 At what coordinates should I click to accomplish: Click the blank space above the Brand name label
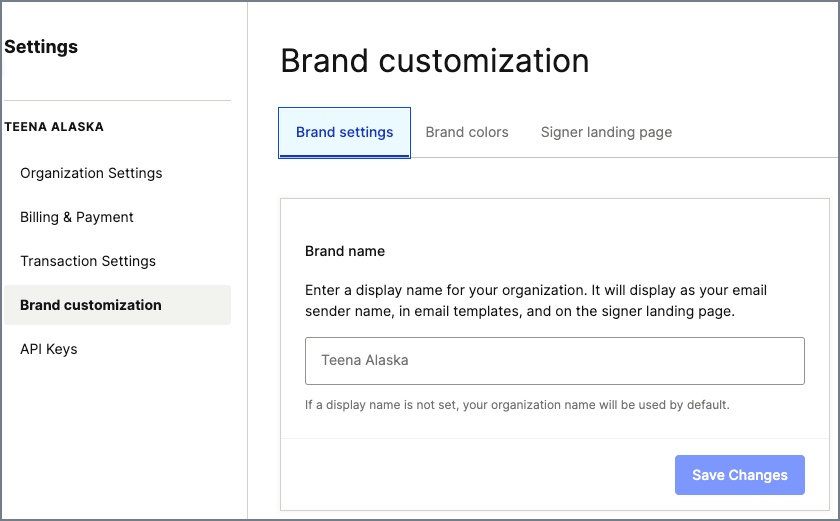[x=554, y=221]
